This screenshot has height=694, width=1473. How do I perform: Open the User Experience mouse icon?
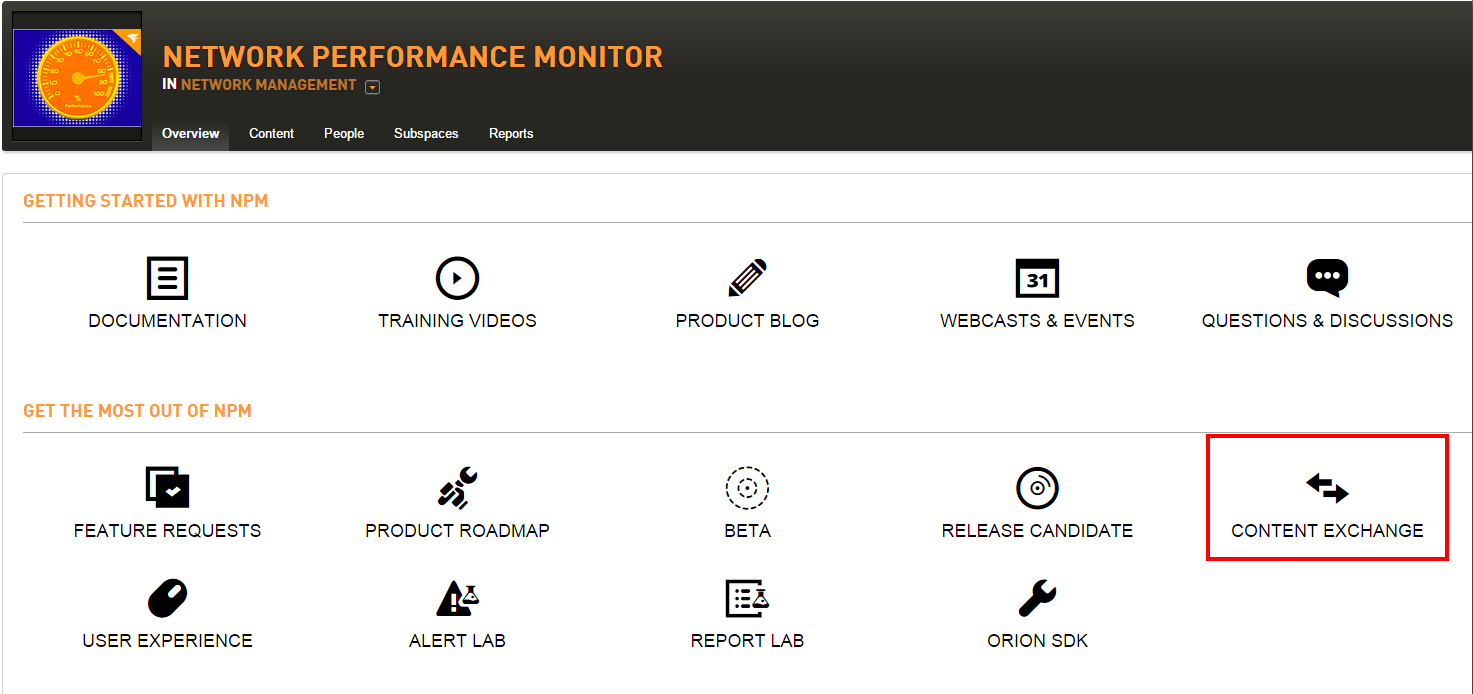coord(167,598)
